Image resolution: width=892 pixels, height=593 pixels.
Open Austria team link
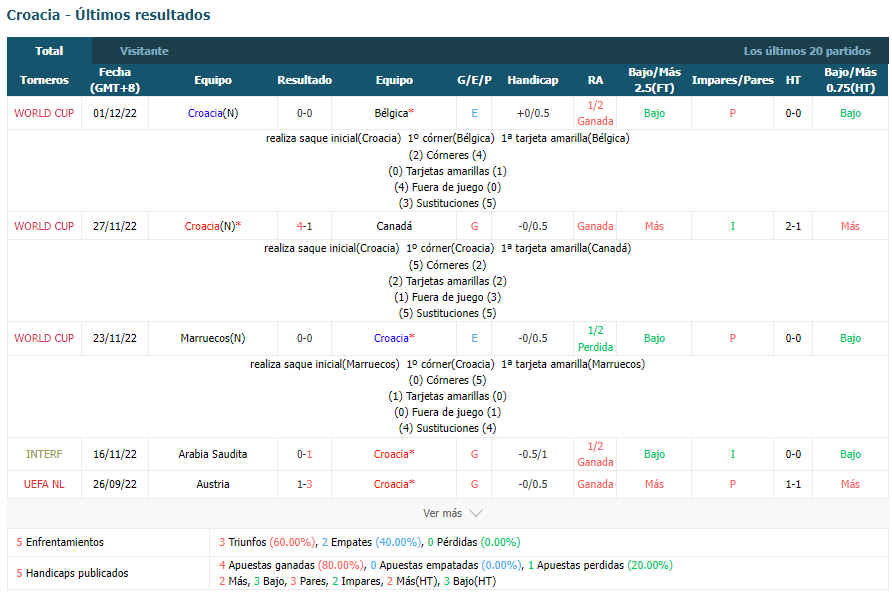point(213,484)
